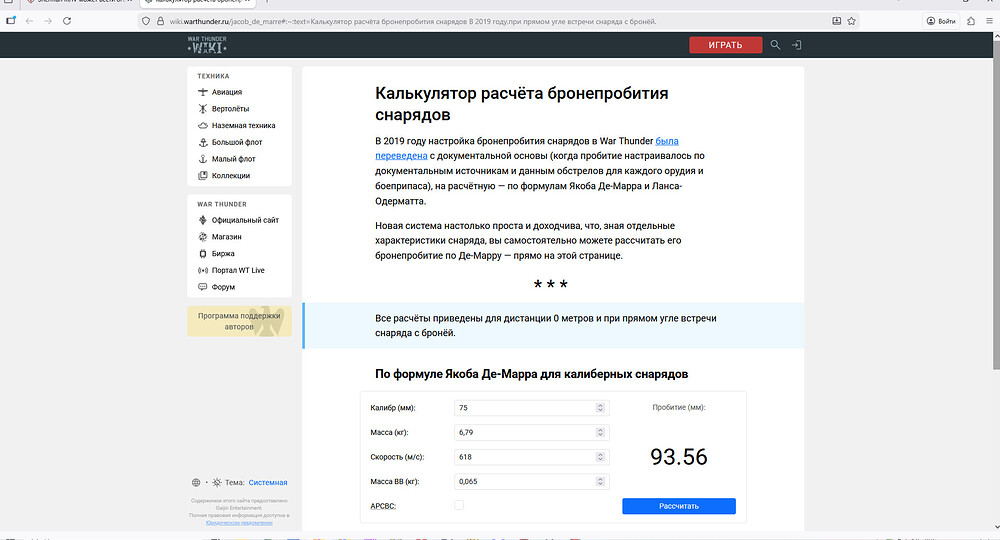Open the Тема Системная theme selector
This screenshot has height=540, width=1000.
[x=267, y=482]
